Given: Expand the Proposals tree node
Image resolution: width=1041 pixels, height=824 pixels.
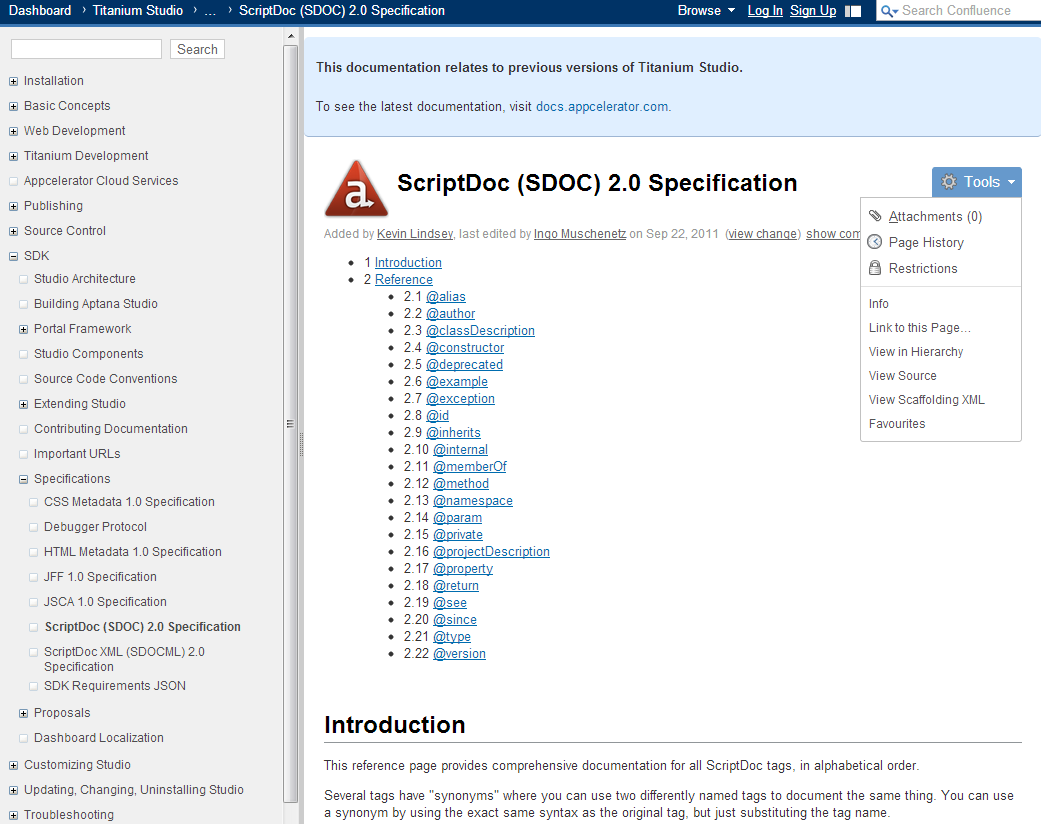Looking at the screenshot, I should (x=23, y=714).
